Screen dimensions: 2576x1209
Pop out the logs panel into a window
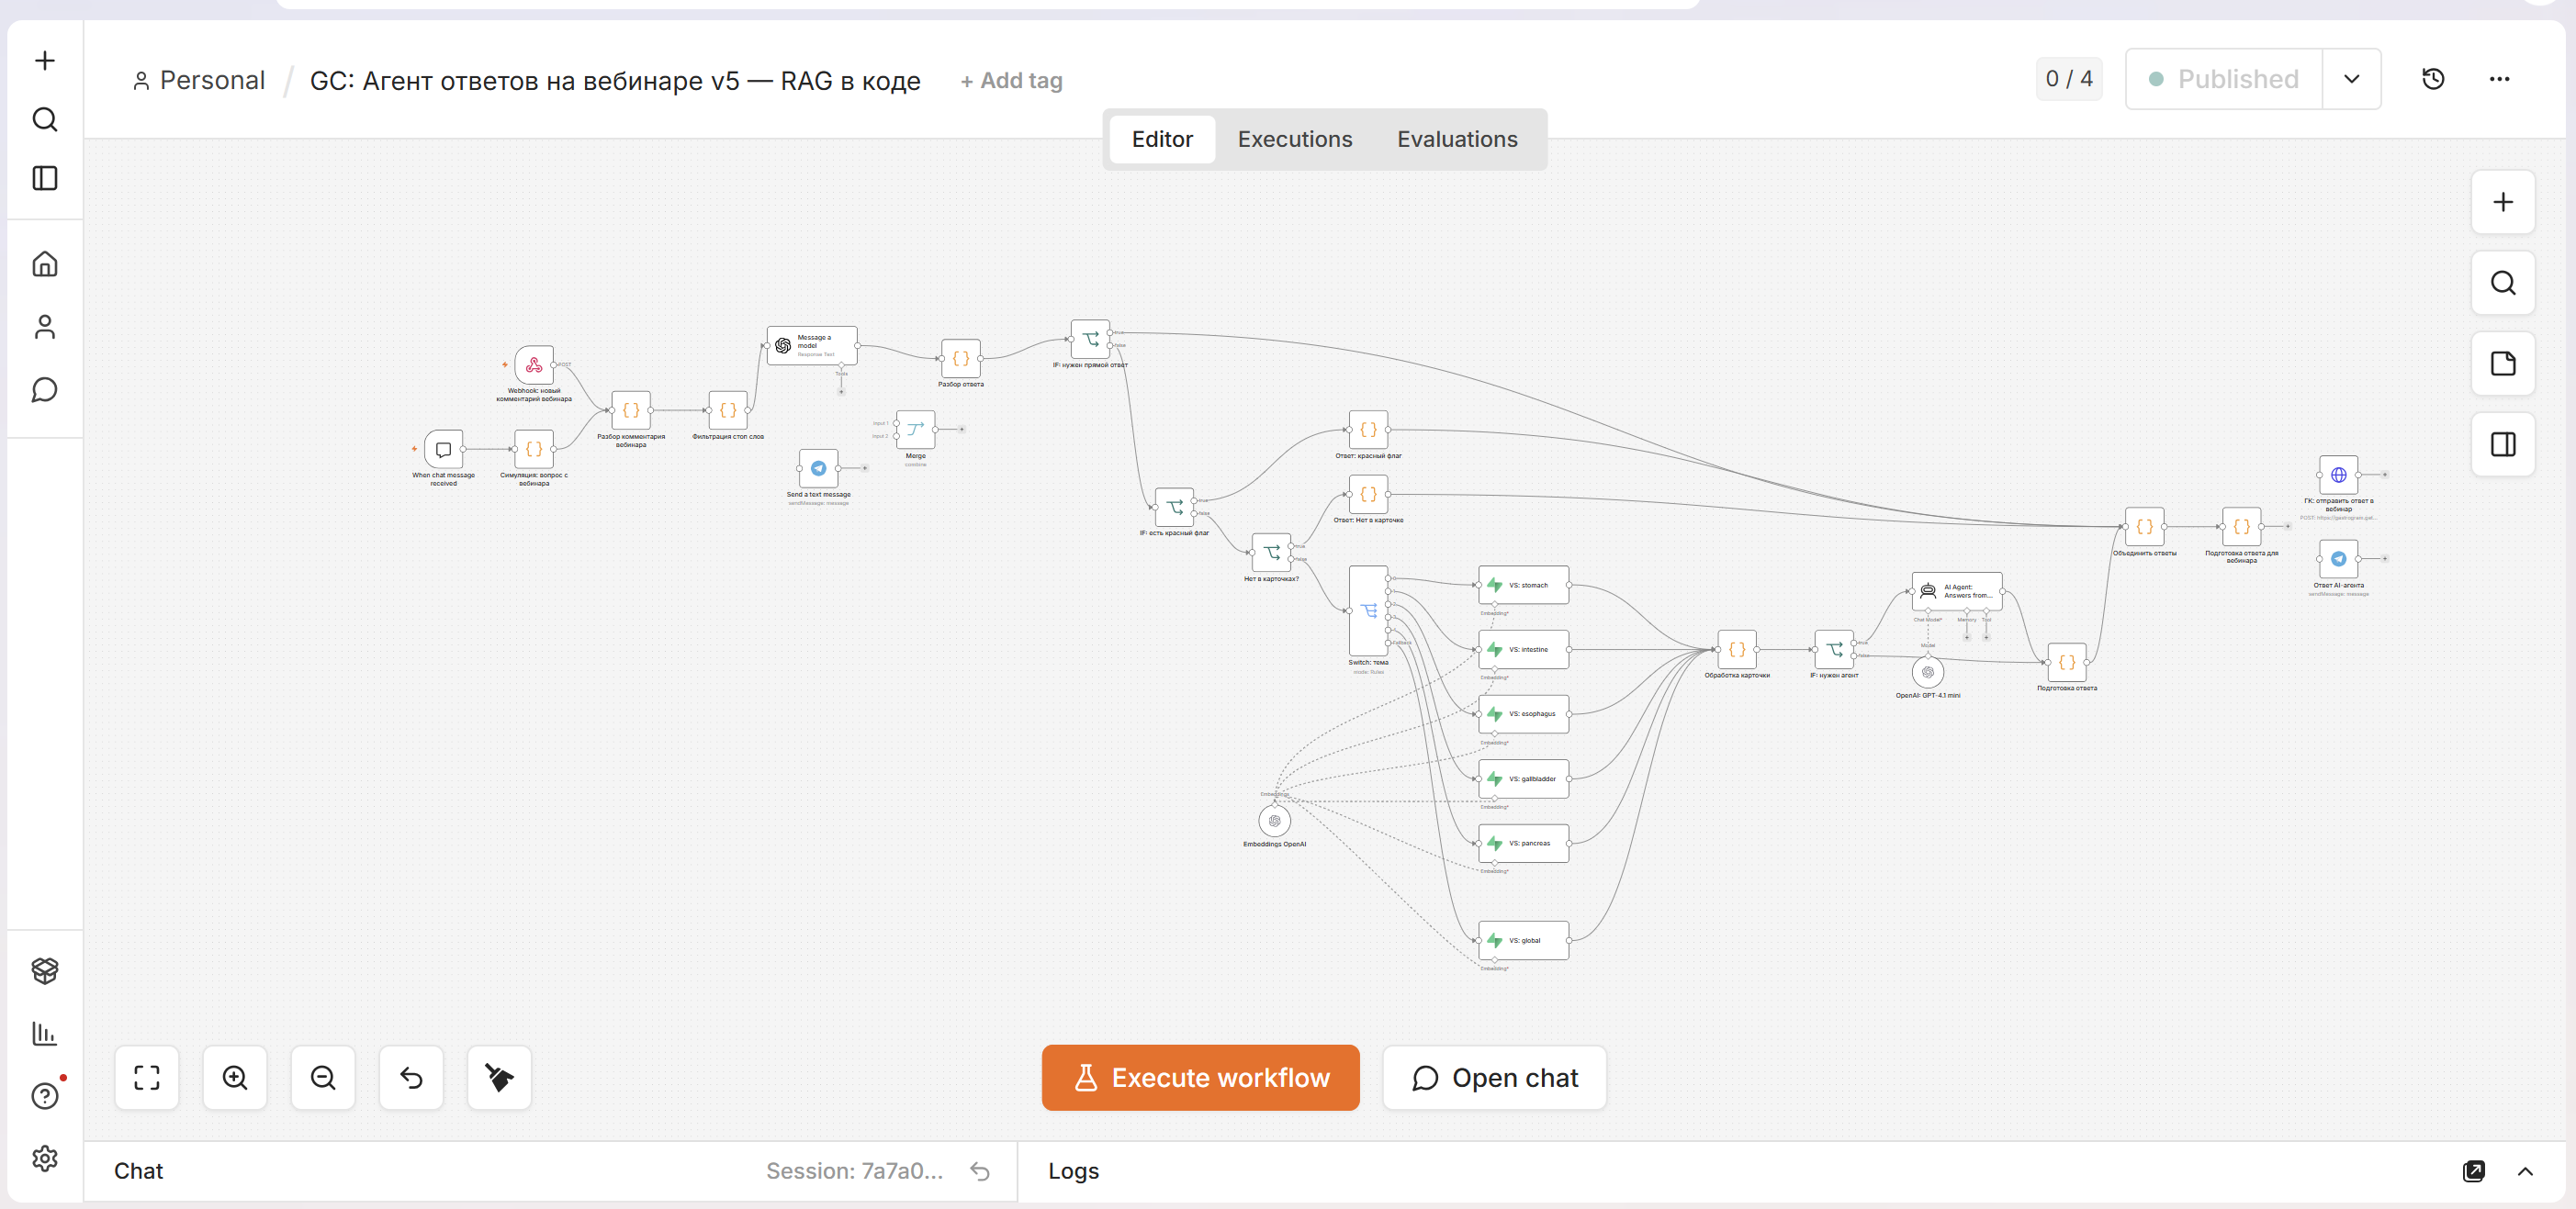(2474, 1171)
